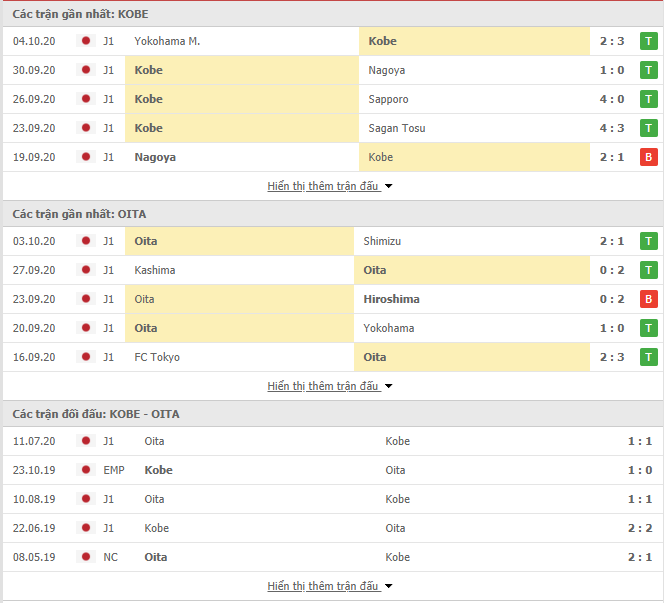This screenshot has width=664, height=603.
Task: Select the 'Các trận đối đầu: KOBE - OITA' header
Action: click(96, 414)
